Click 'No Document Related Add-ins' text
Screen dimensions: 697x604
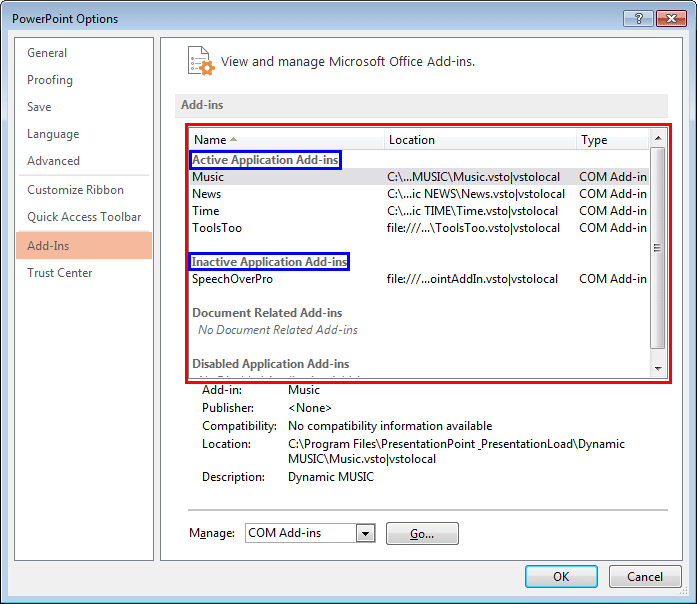click(278, 330)
